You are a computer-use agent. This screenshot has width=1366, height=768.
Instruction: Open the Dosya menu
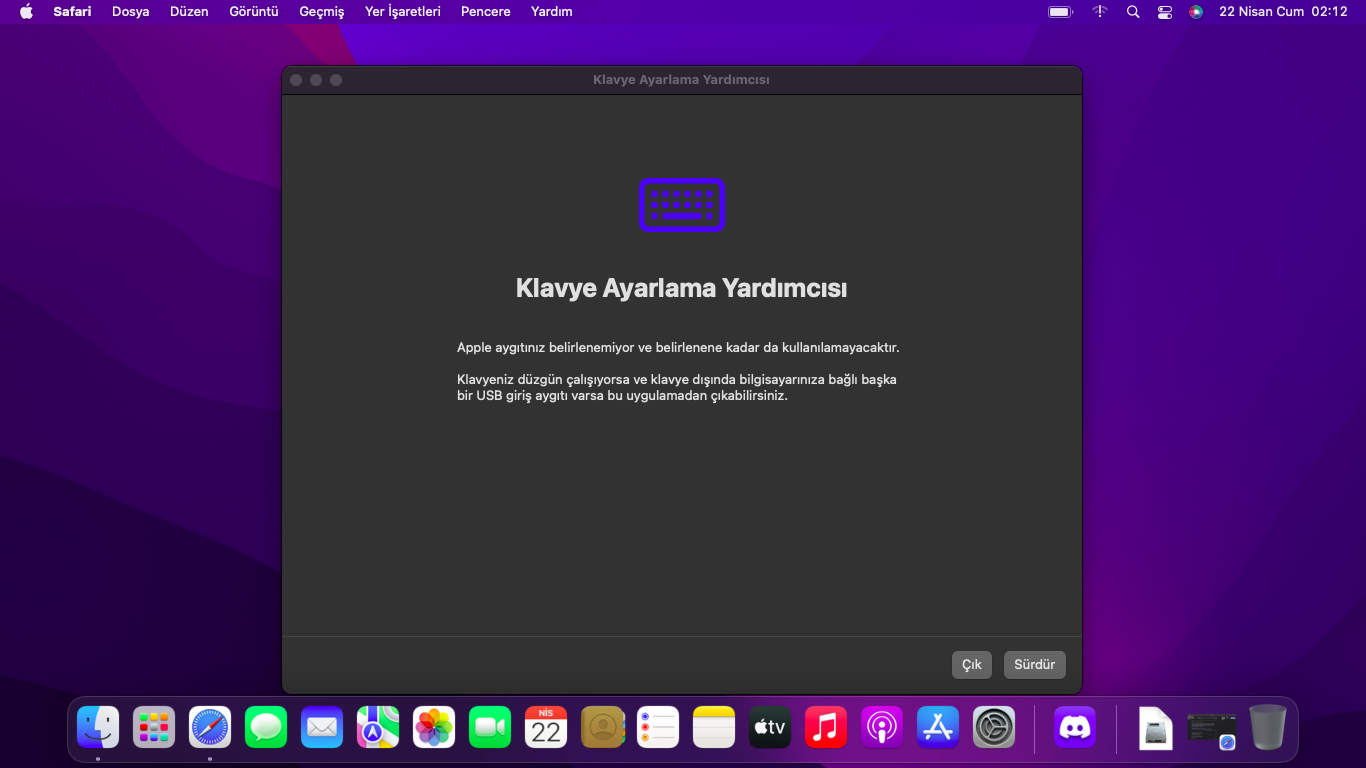coord(130,12)
